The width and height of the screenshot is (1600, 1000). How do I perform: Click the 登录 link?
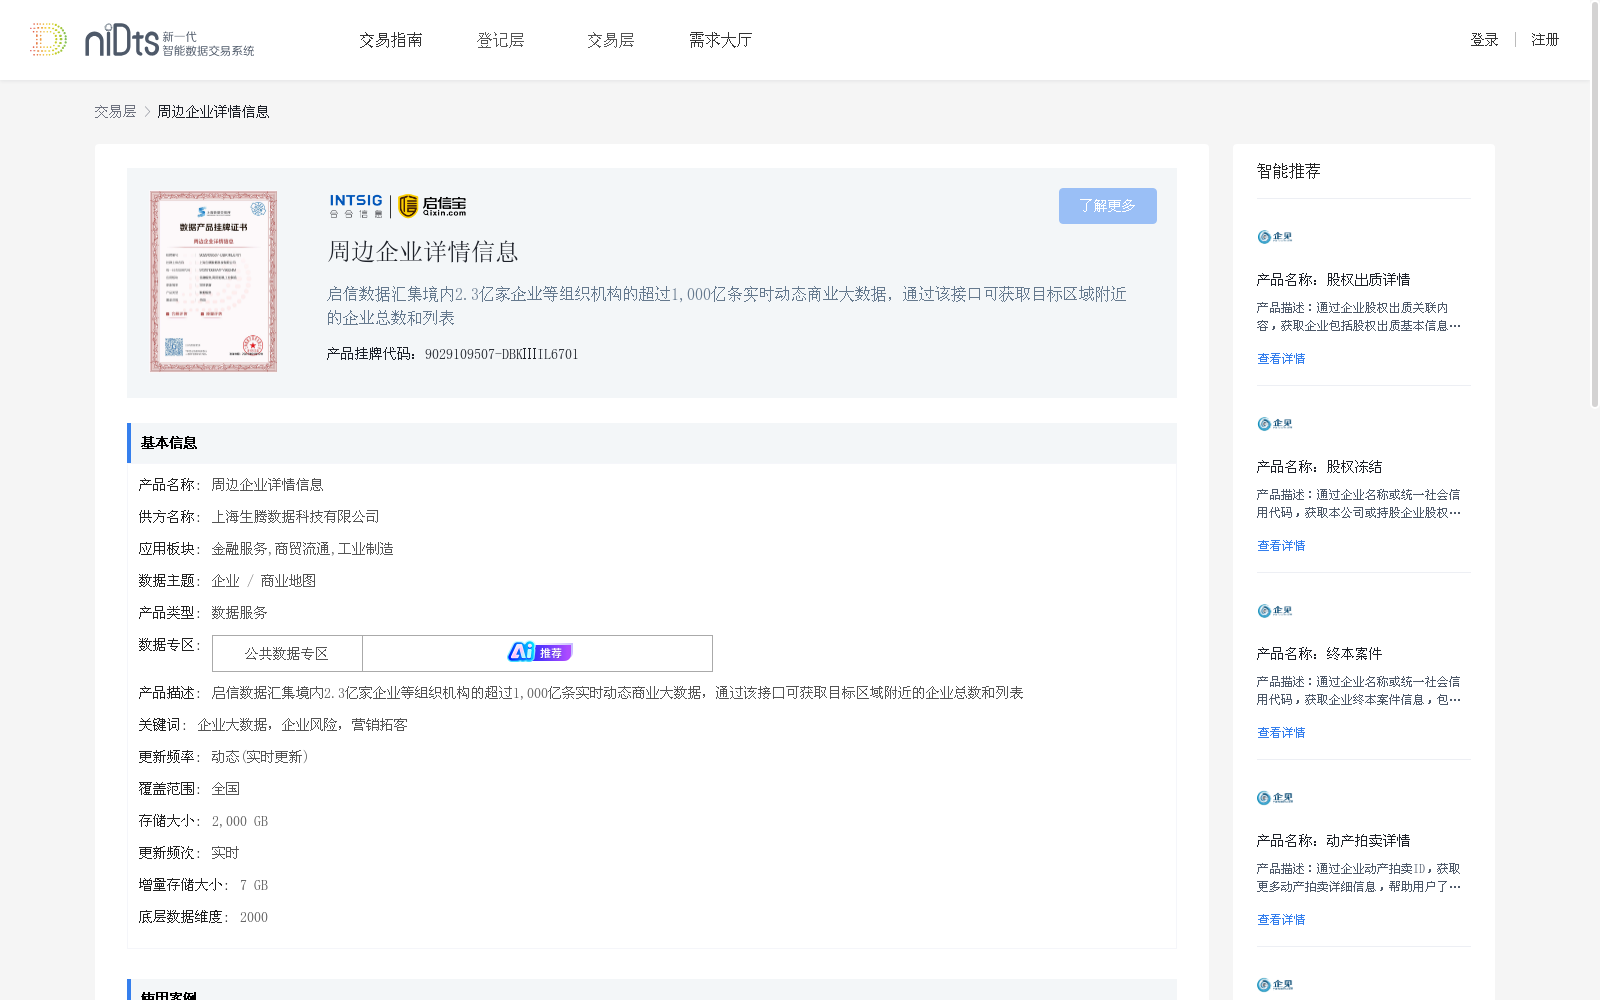click(1484, 40)
